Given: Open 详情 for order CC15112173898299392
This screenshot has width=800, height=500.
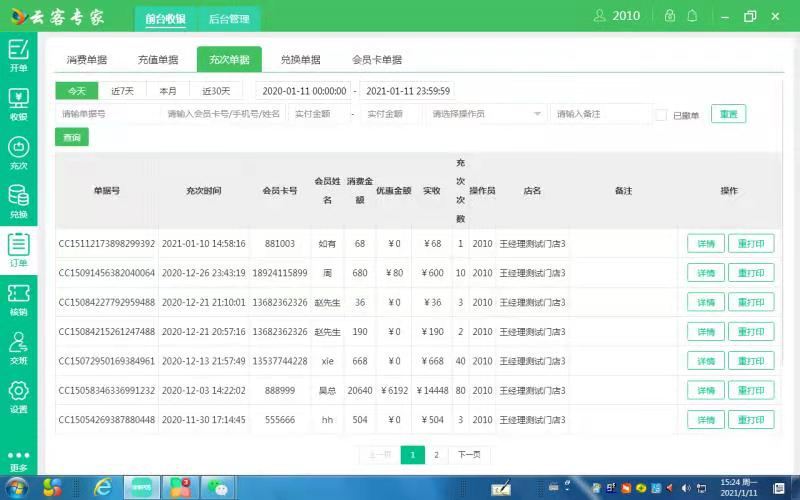Looking at the screenshot, I should pos(706,243).
